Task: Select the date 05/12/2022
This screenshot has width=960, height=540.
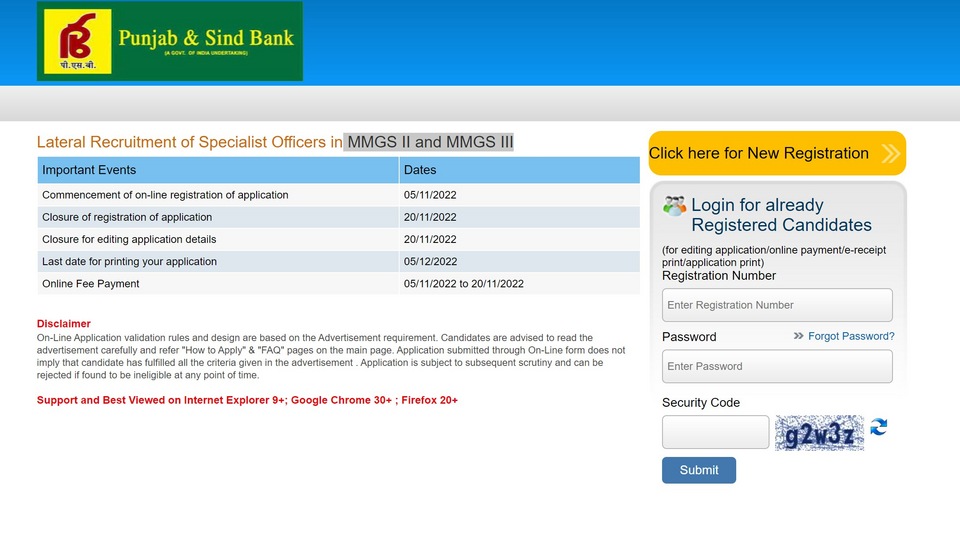Action: (430, 261)
